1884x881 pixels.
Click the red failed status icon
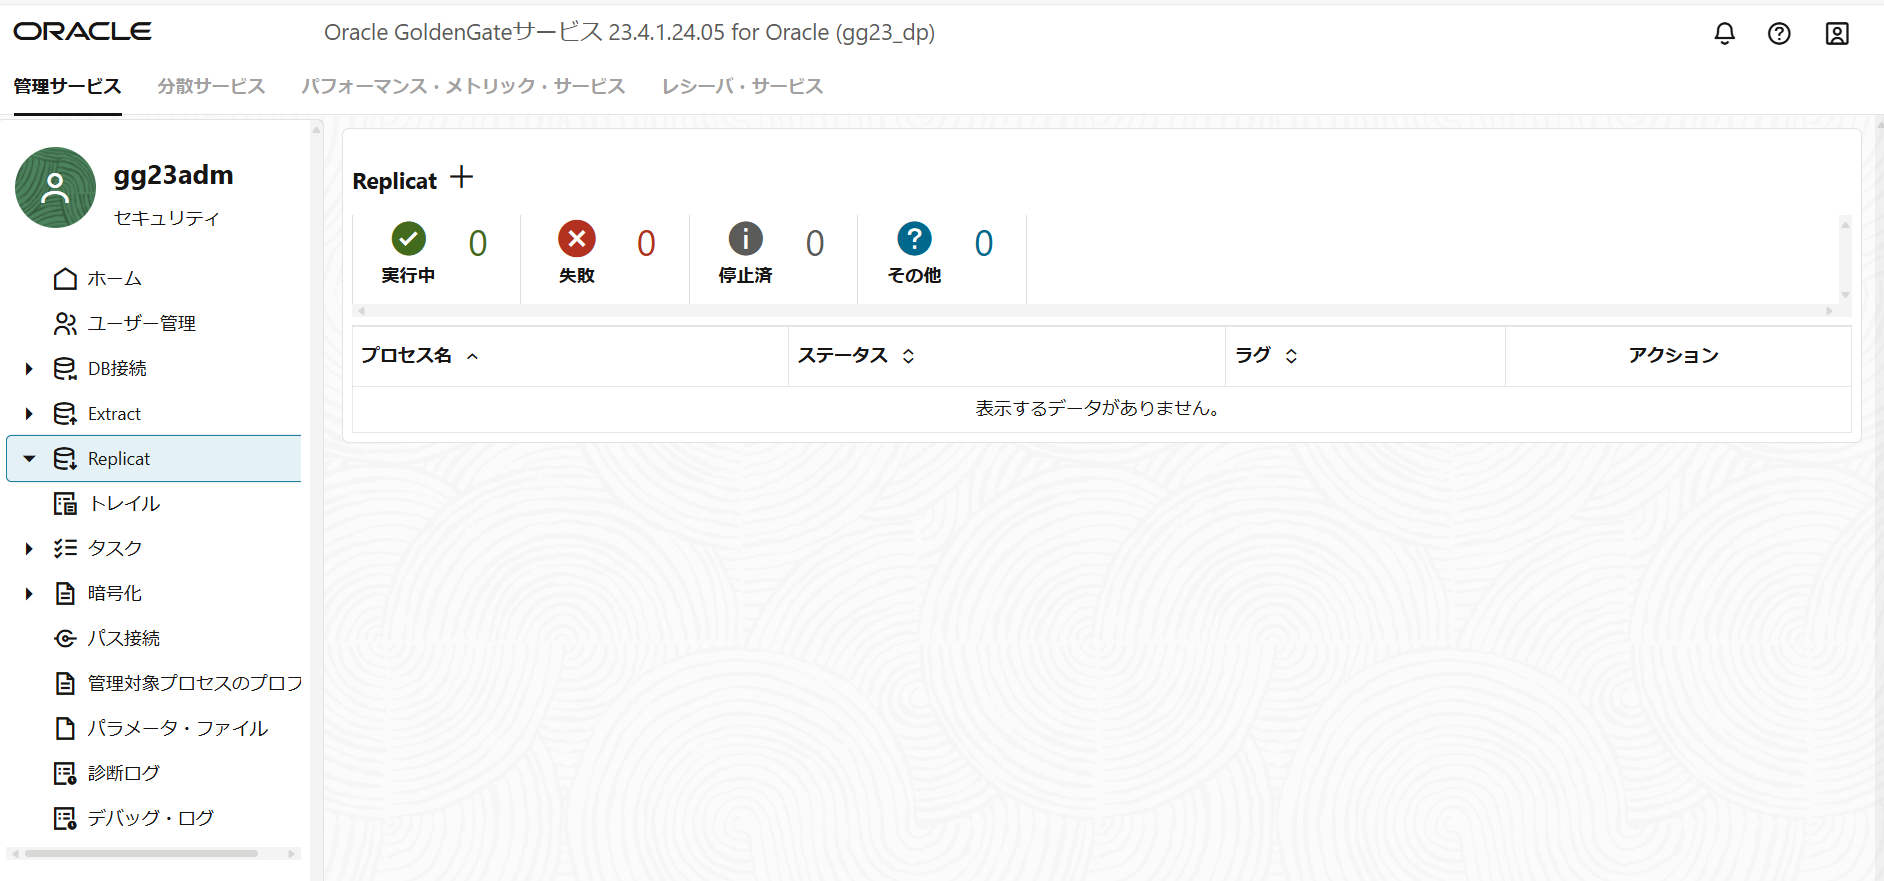coord(577,239)
